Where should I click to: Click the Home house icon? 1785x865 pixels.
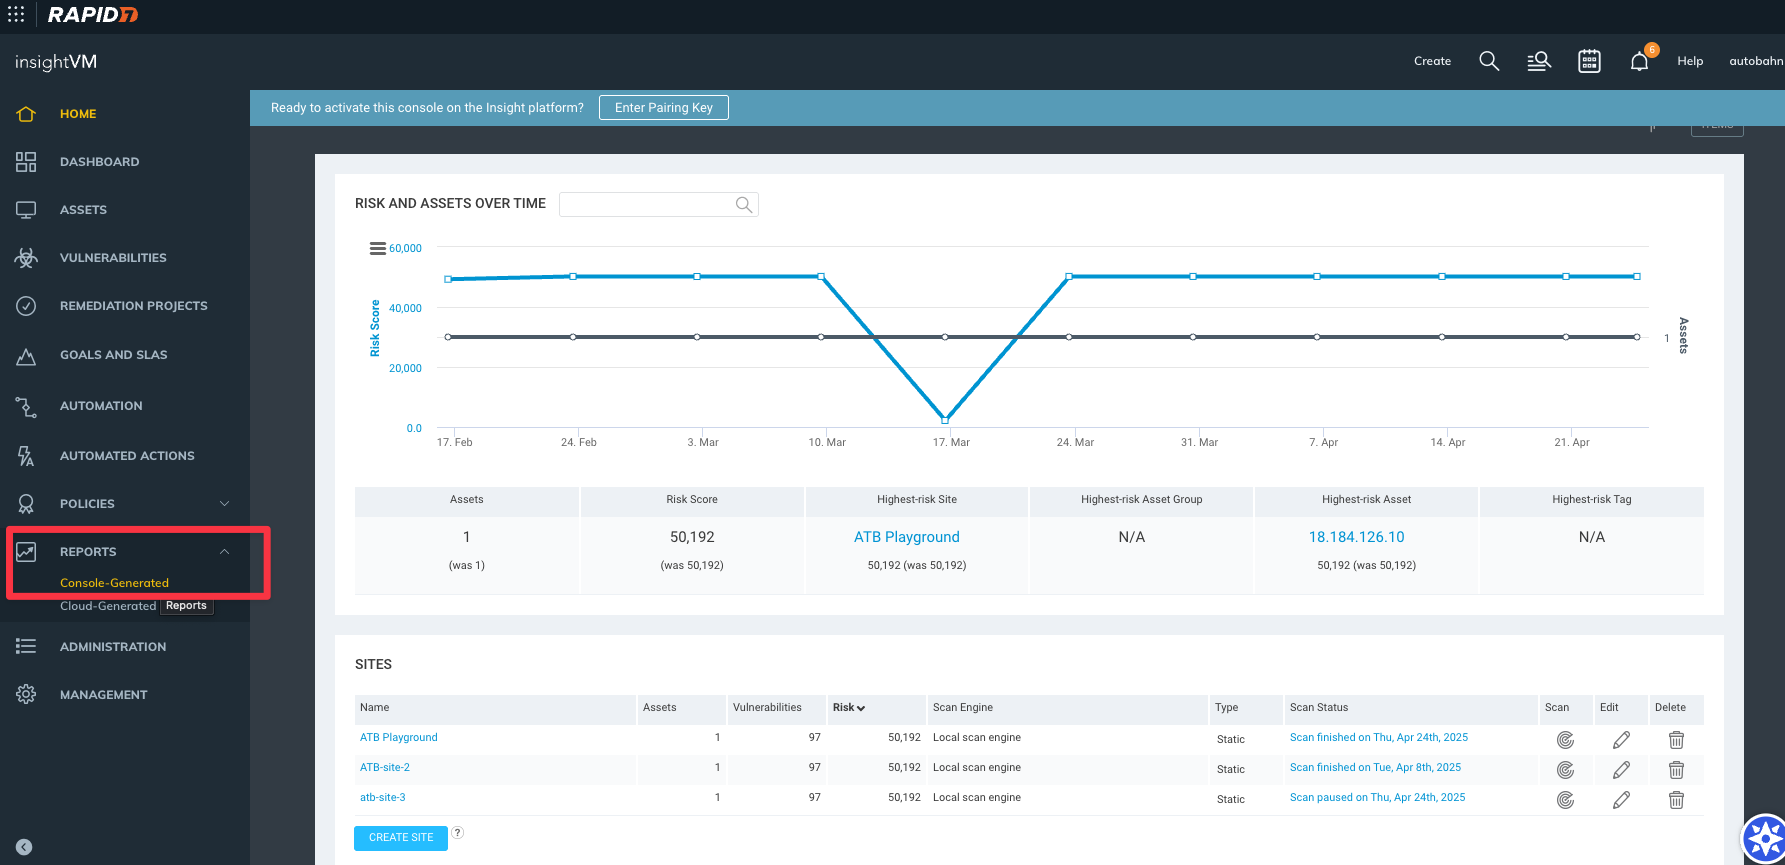pos(26,114)
